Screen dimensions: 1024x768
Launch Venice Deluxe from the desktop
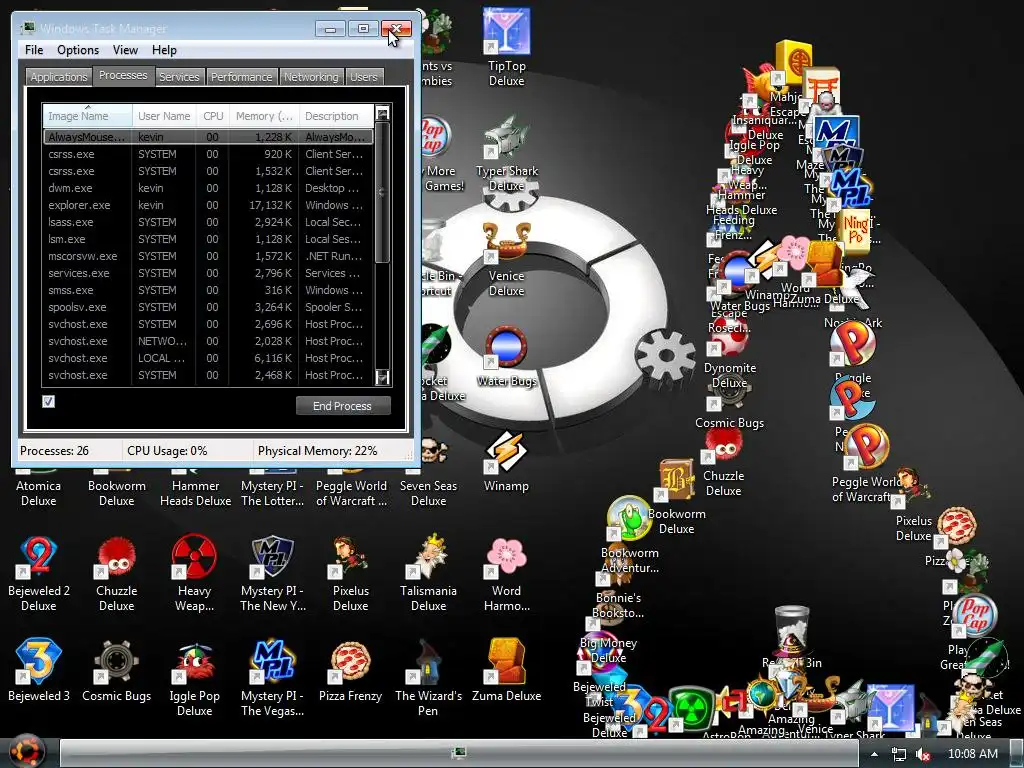pos(506,260)
